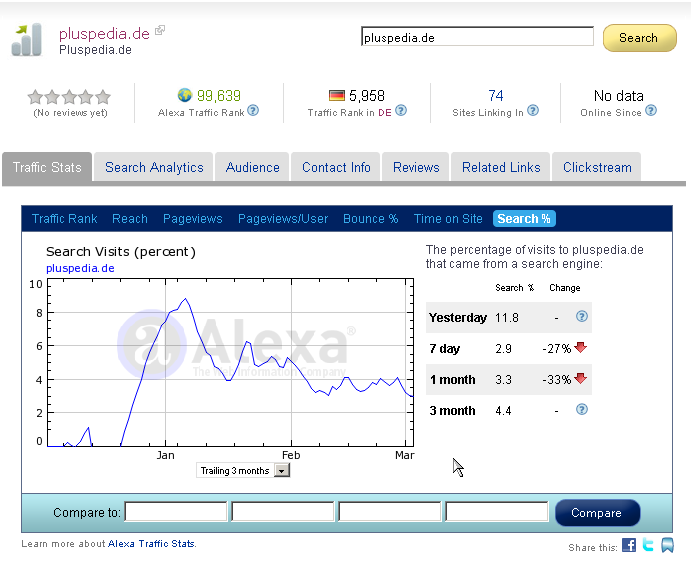Screen dimensions: 691x564
Task: Click the 3 month value 4.4
Action: pyautogui.click(x=503, y=411)
